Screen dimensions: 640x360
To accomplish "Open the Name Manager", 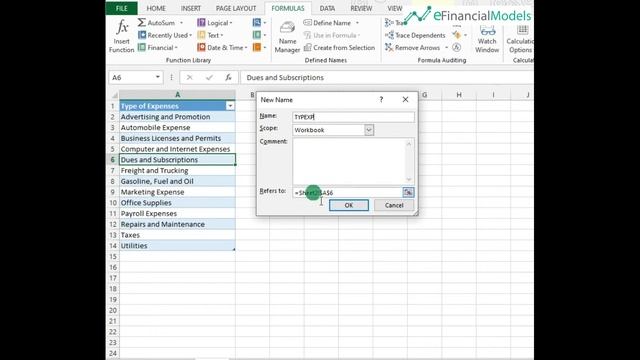I will click(x=287, y=37).
